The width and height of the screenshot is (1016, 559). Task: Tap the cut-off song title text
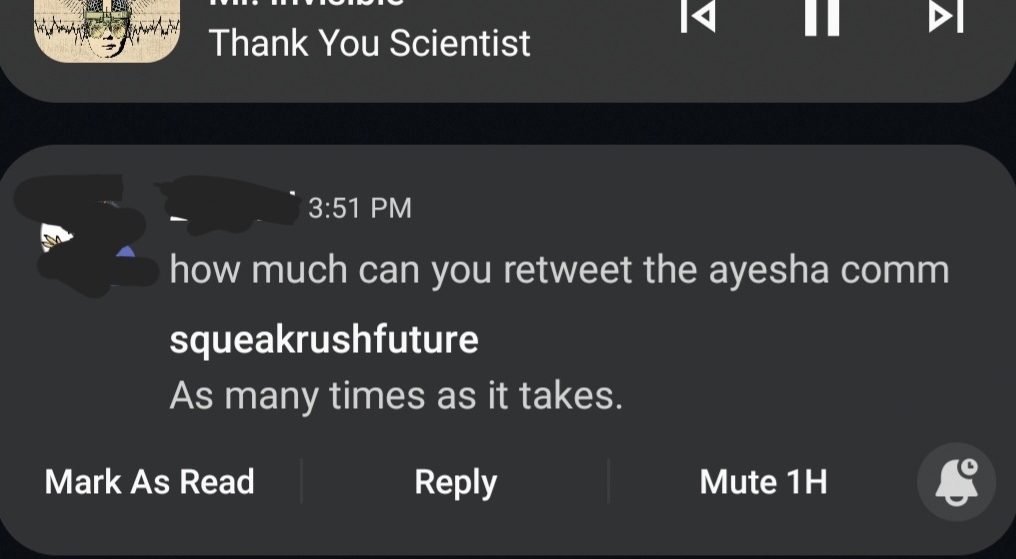click(x=306, y=4)
